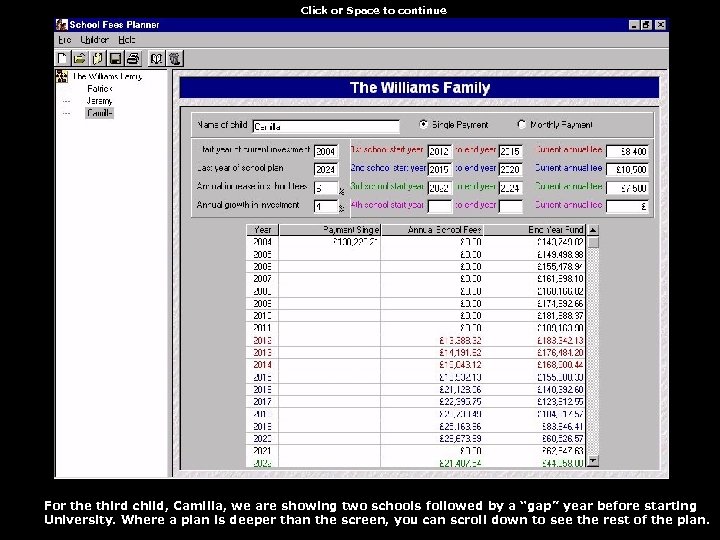720x540 pixels.
Task: Click the Print toolbar icon
Action: pos(133,58)
